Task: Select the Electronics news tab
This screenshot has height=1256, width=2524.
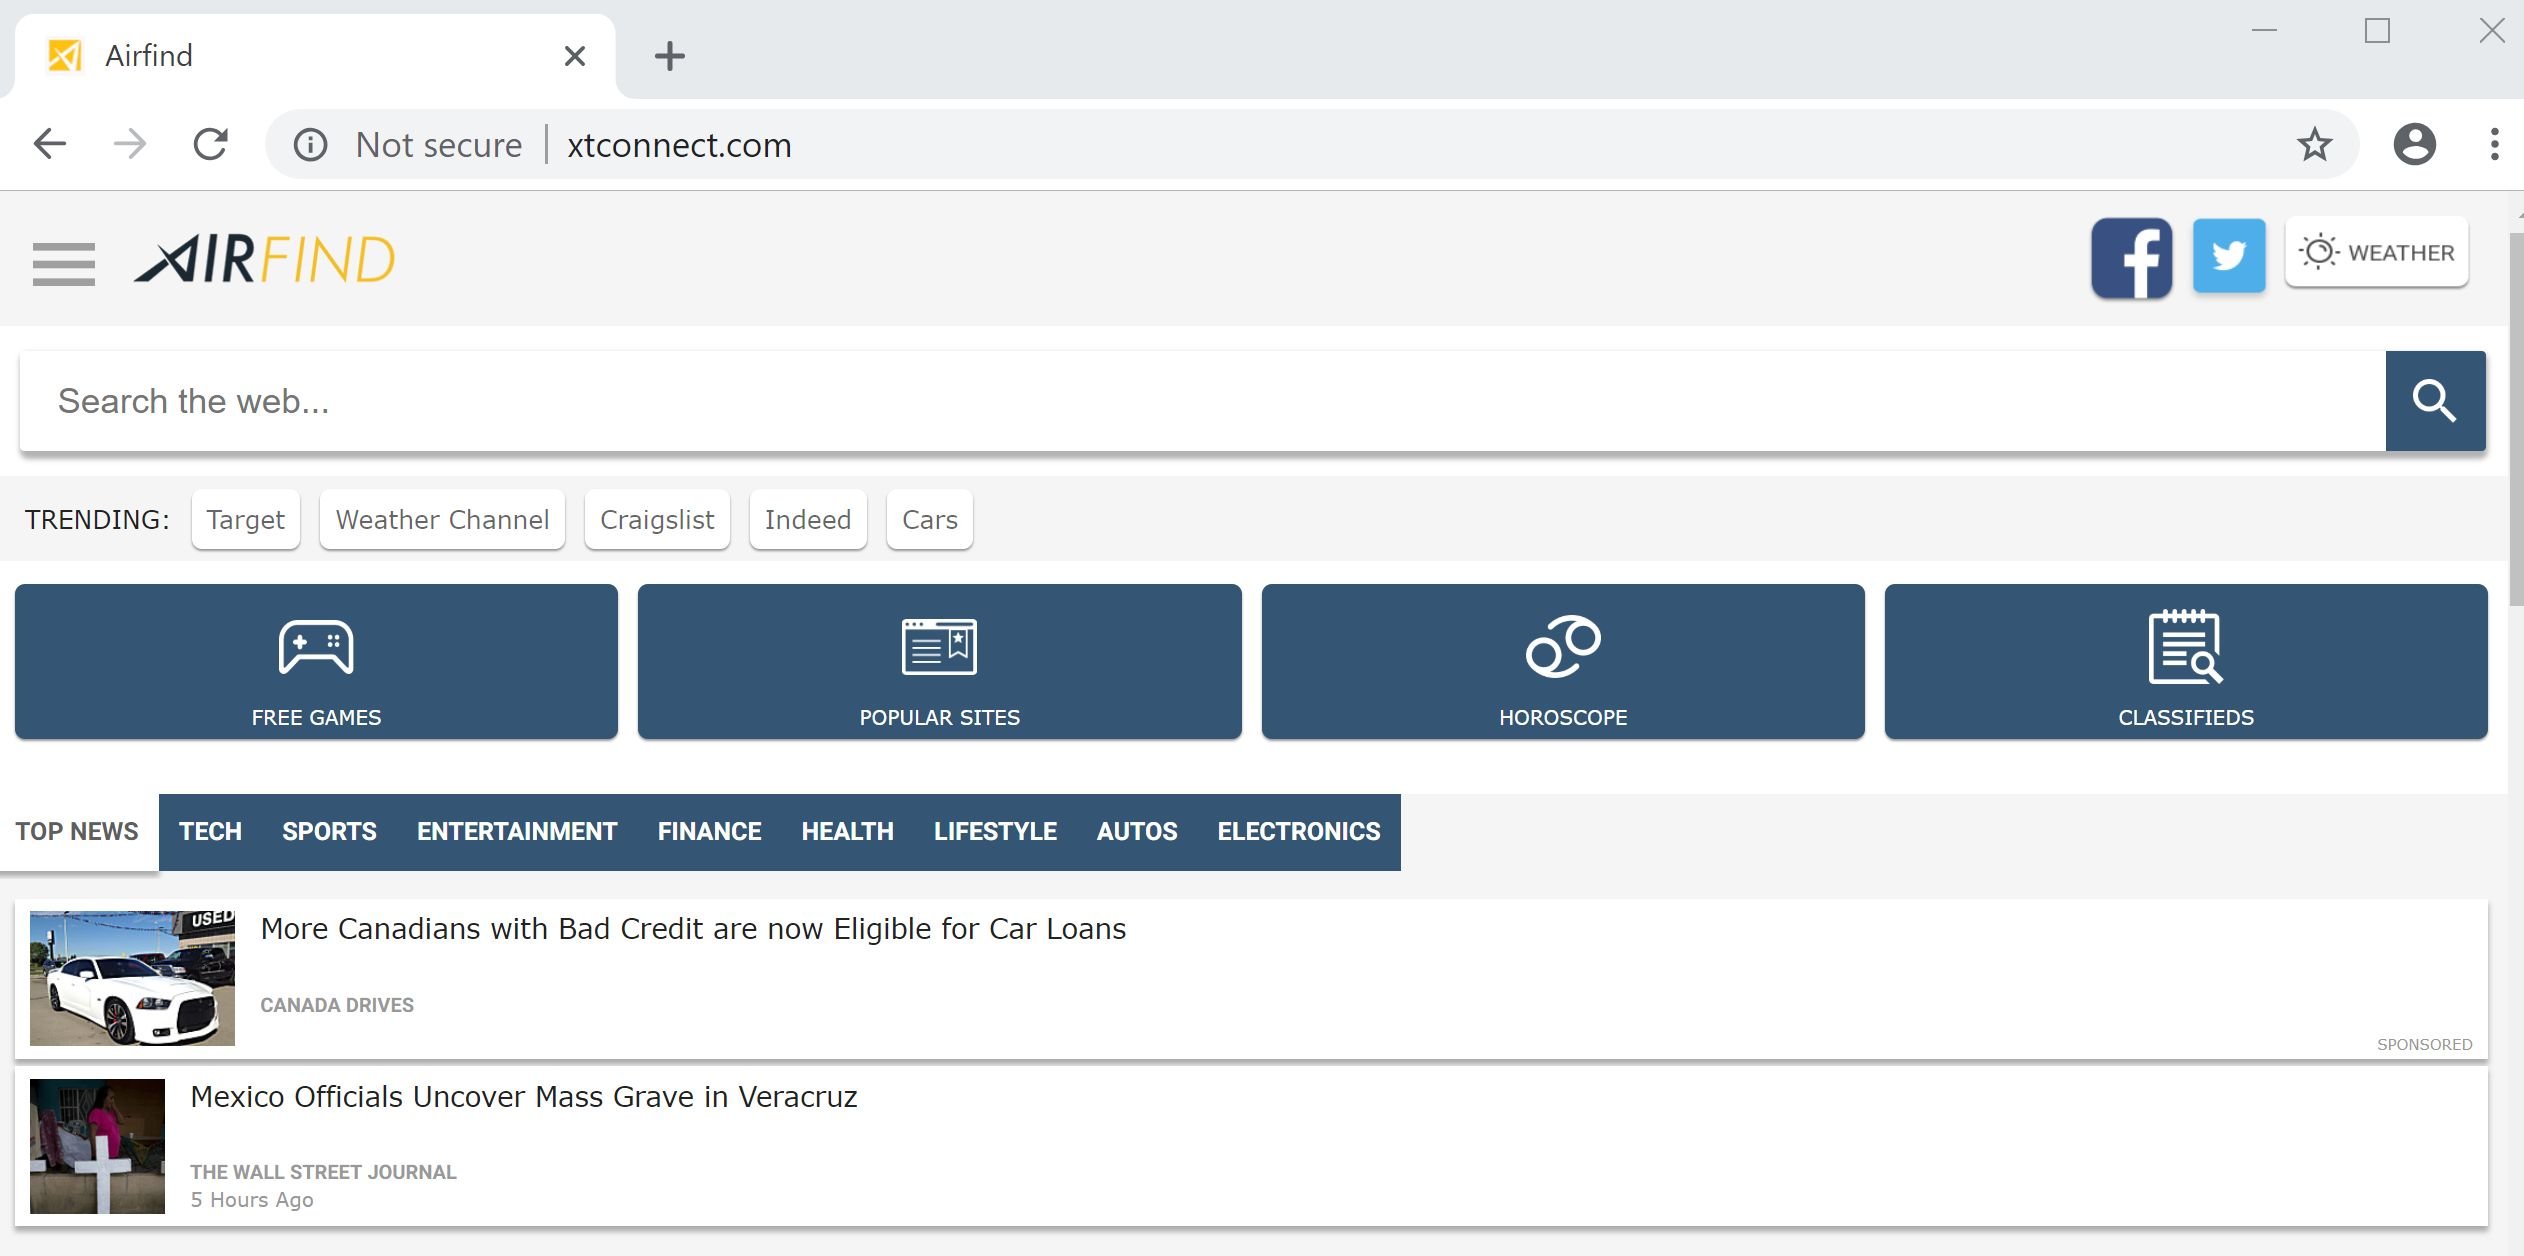Action: pyautogui.click(x=1298, y=832)
